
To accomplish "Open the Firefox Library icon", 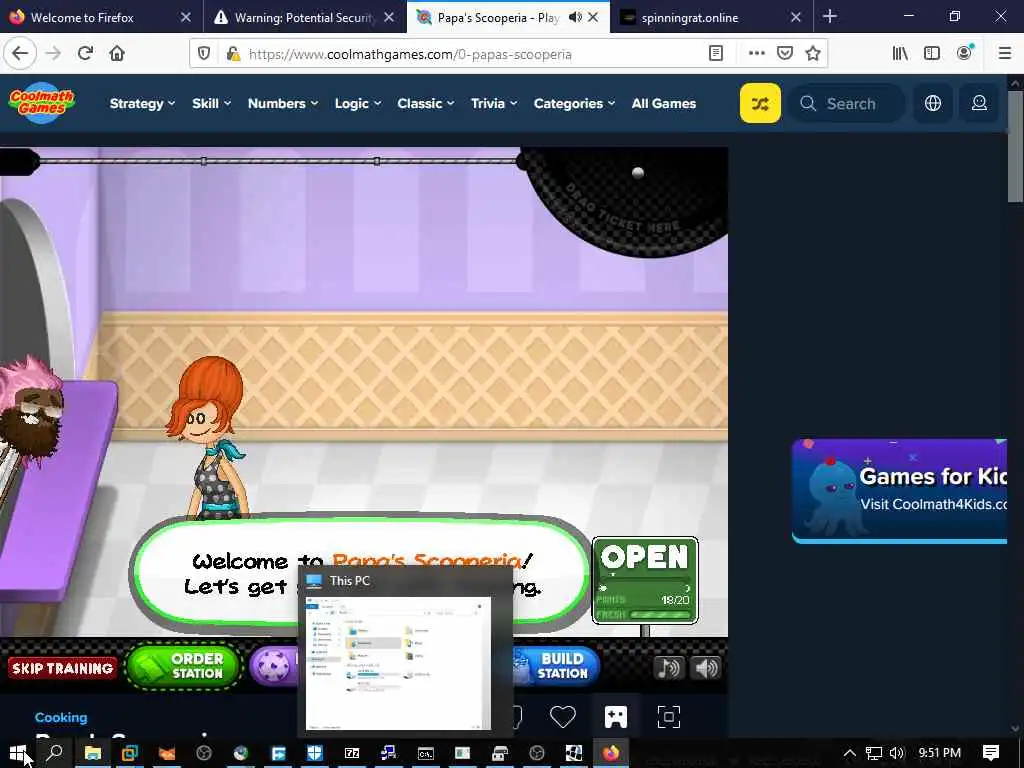I will pos(900,54).
